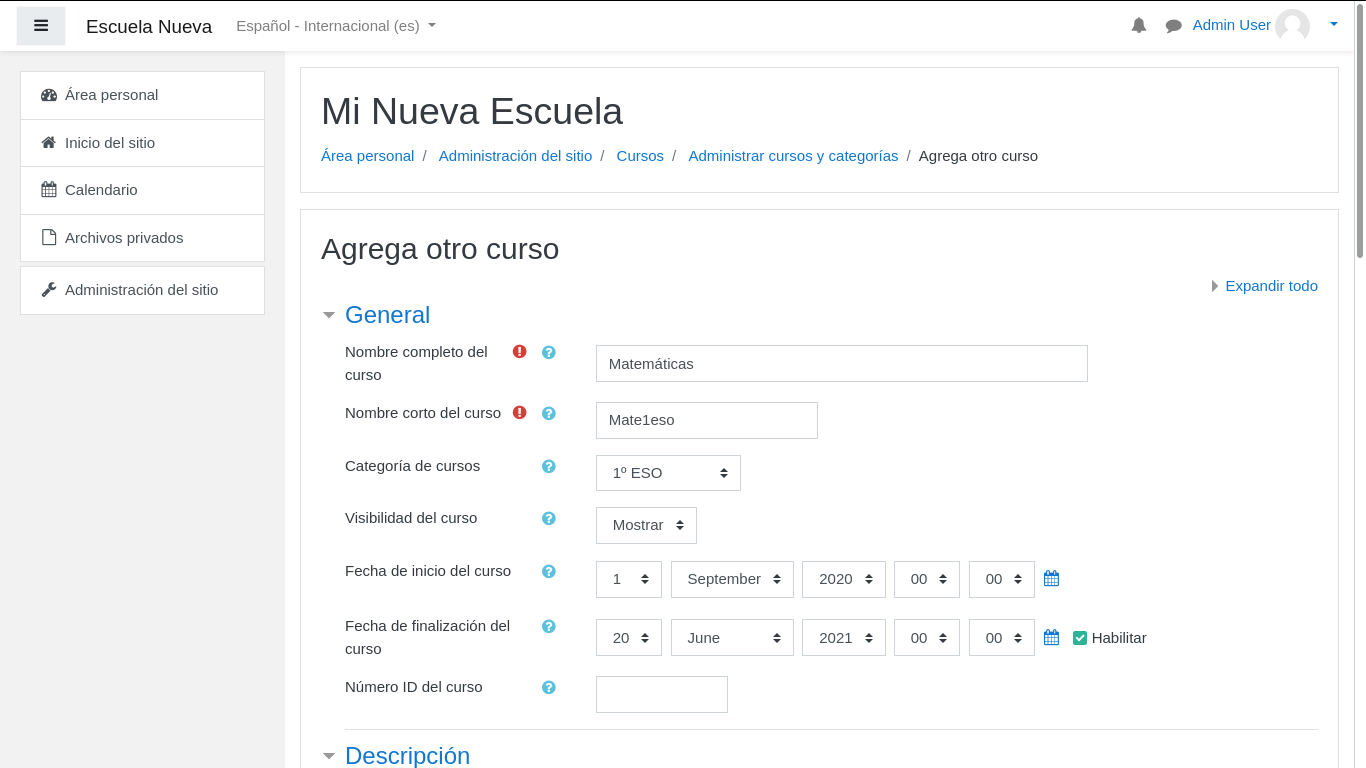Select the dashboard icon next to Área personal
The width and height of the screenshot is (1366, 768).
(48, 94)
